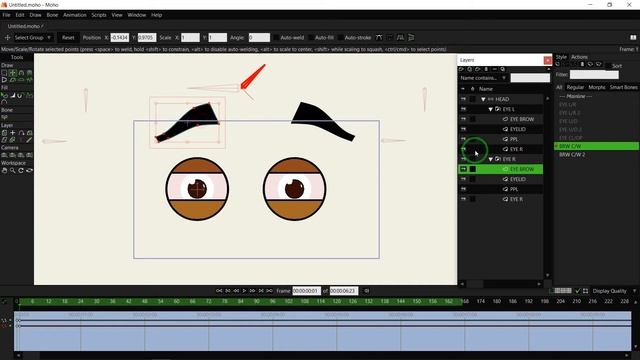Toggle the Sort checkbox in Actions panel
Screen dimensions: 640x360
[x=609, y=66]
